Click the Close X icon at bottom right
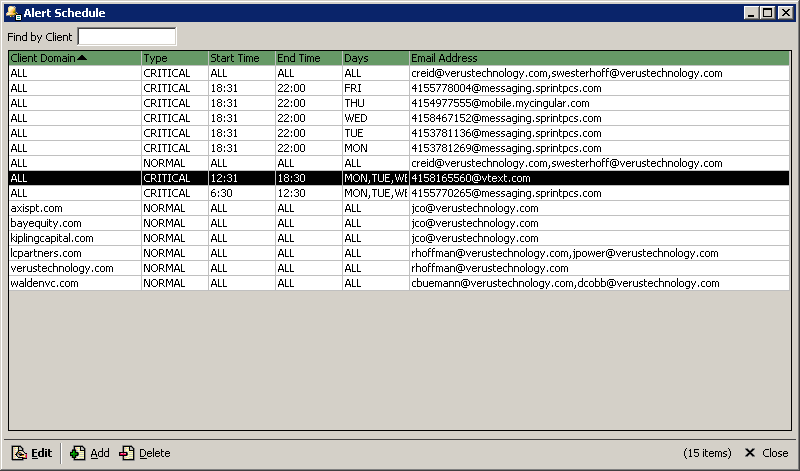 750,453
